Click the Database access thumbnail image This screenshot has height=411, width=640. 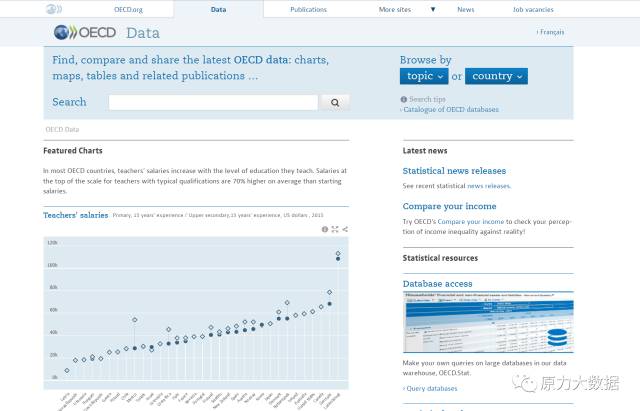488,322
